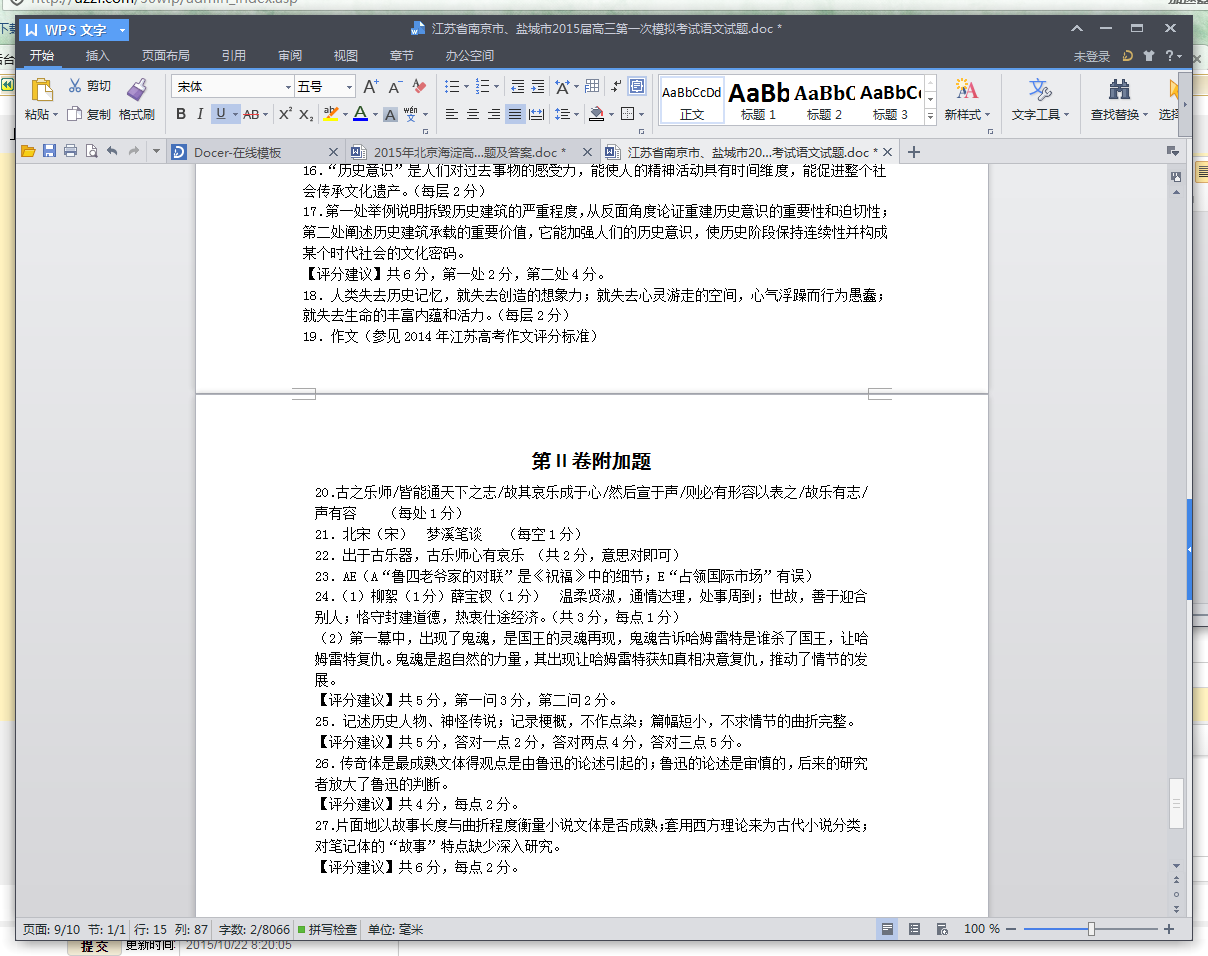Decrease paragraph indent
This screenshot has height=956, width=1208.
pyautogui.click(x=517, y=87)
